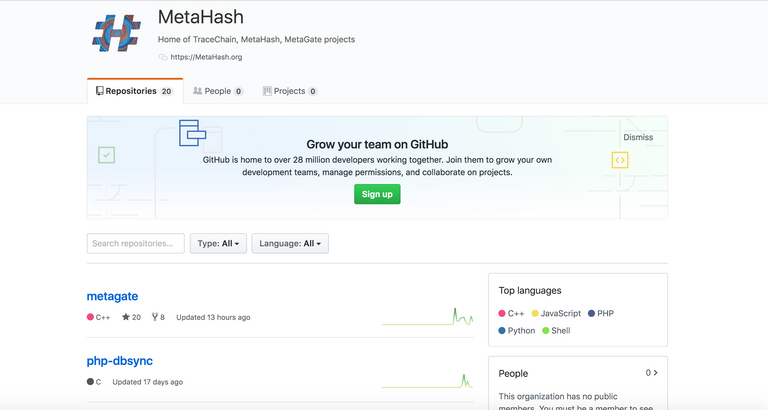768x410 pixels.
Task: Switch to the People tab
Action: pyautogui.click(x=218, y=91)
